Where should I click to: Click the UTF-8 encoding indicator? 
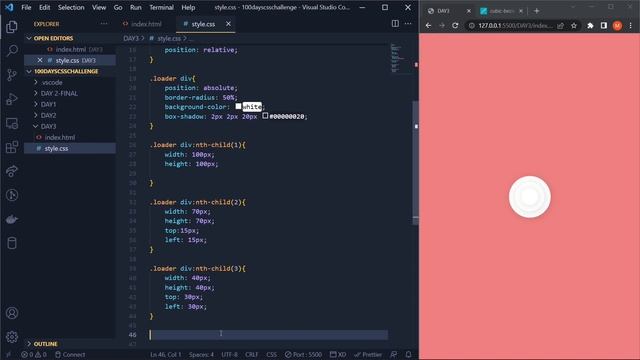click(229, 355)
